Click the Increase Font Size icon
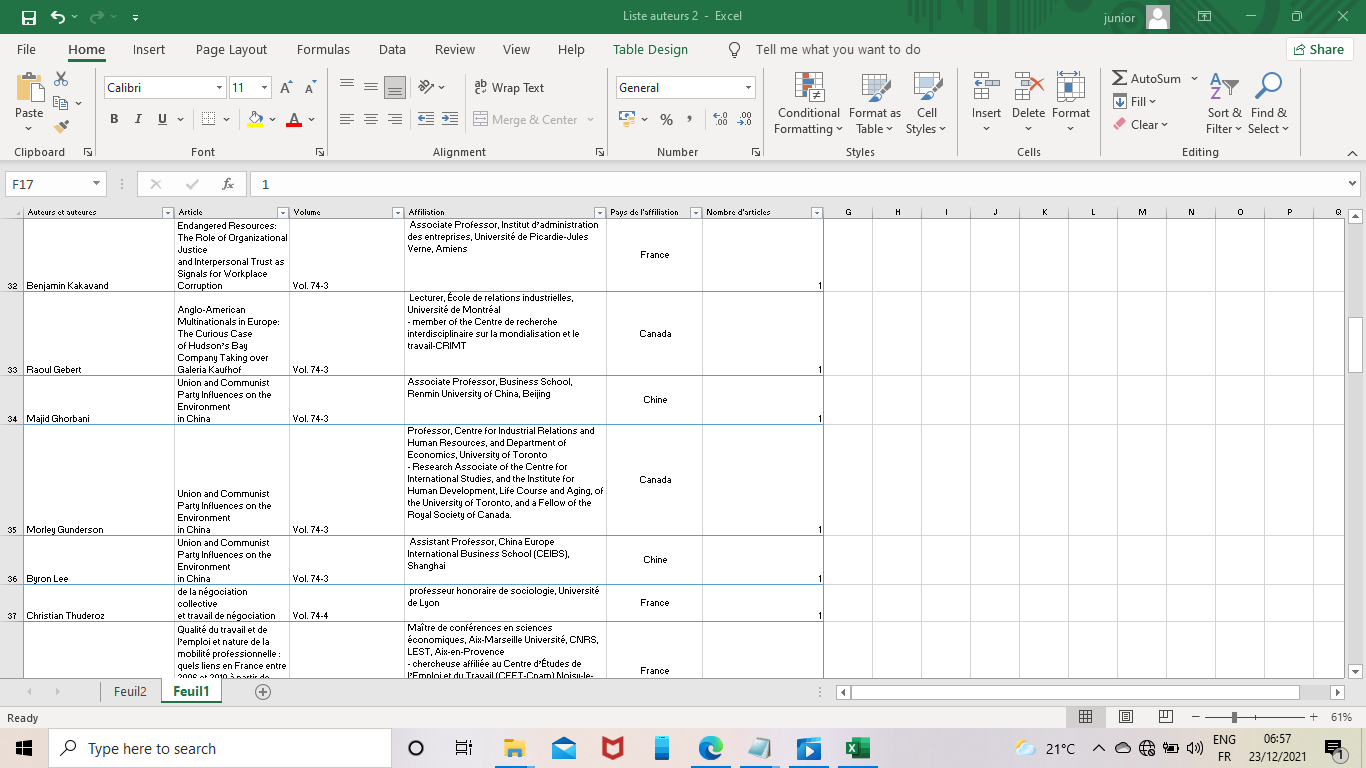1366x768 pixels. coord(287,88)
